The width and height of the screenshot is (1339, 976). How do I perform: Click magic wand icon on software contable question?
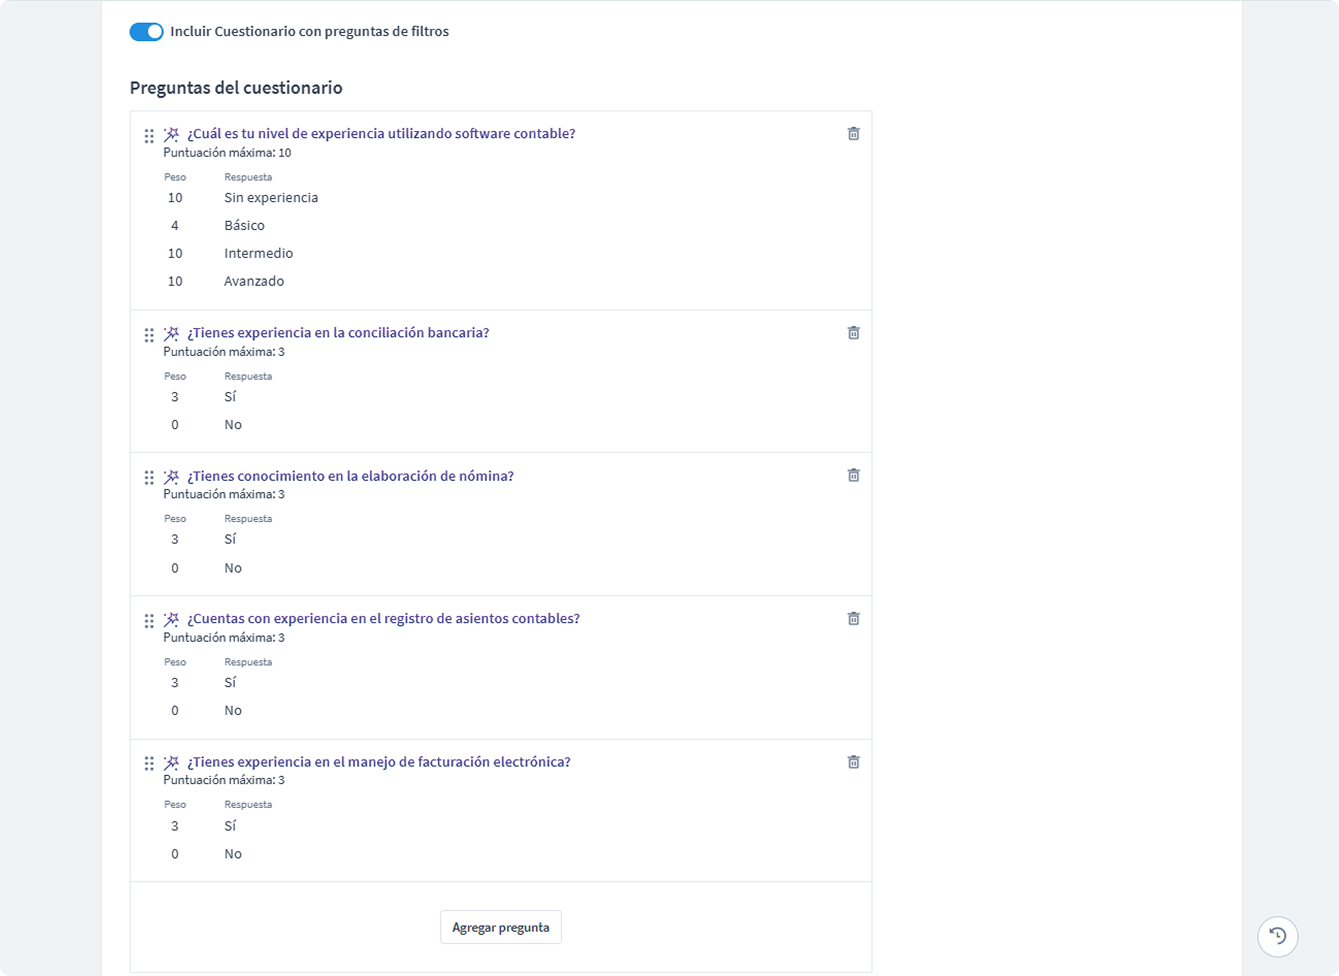(171, 134)
